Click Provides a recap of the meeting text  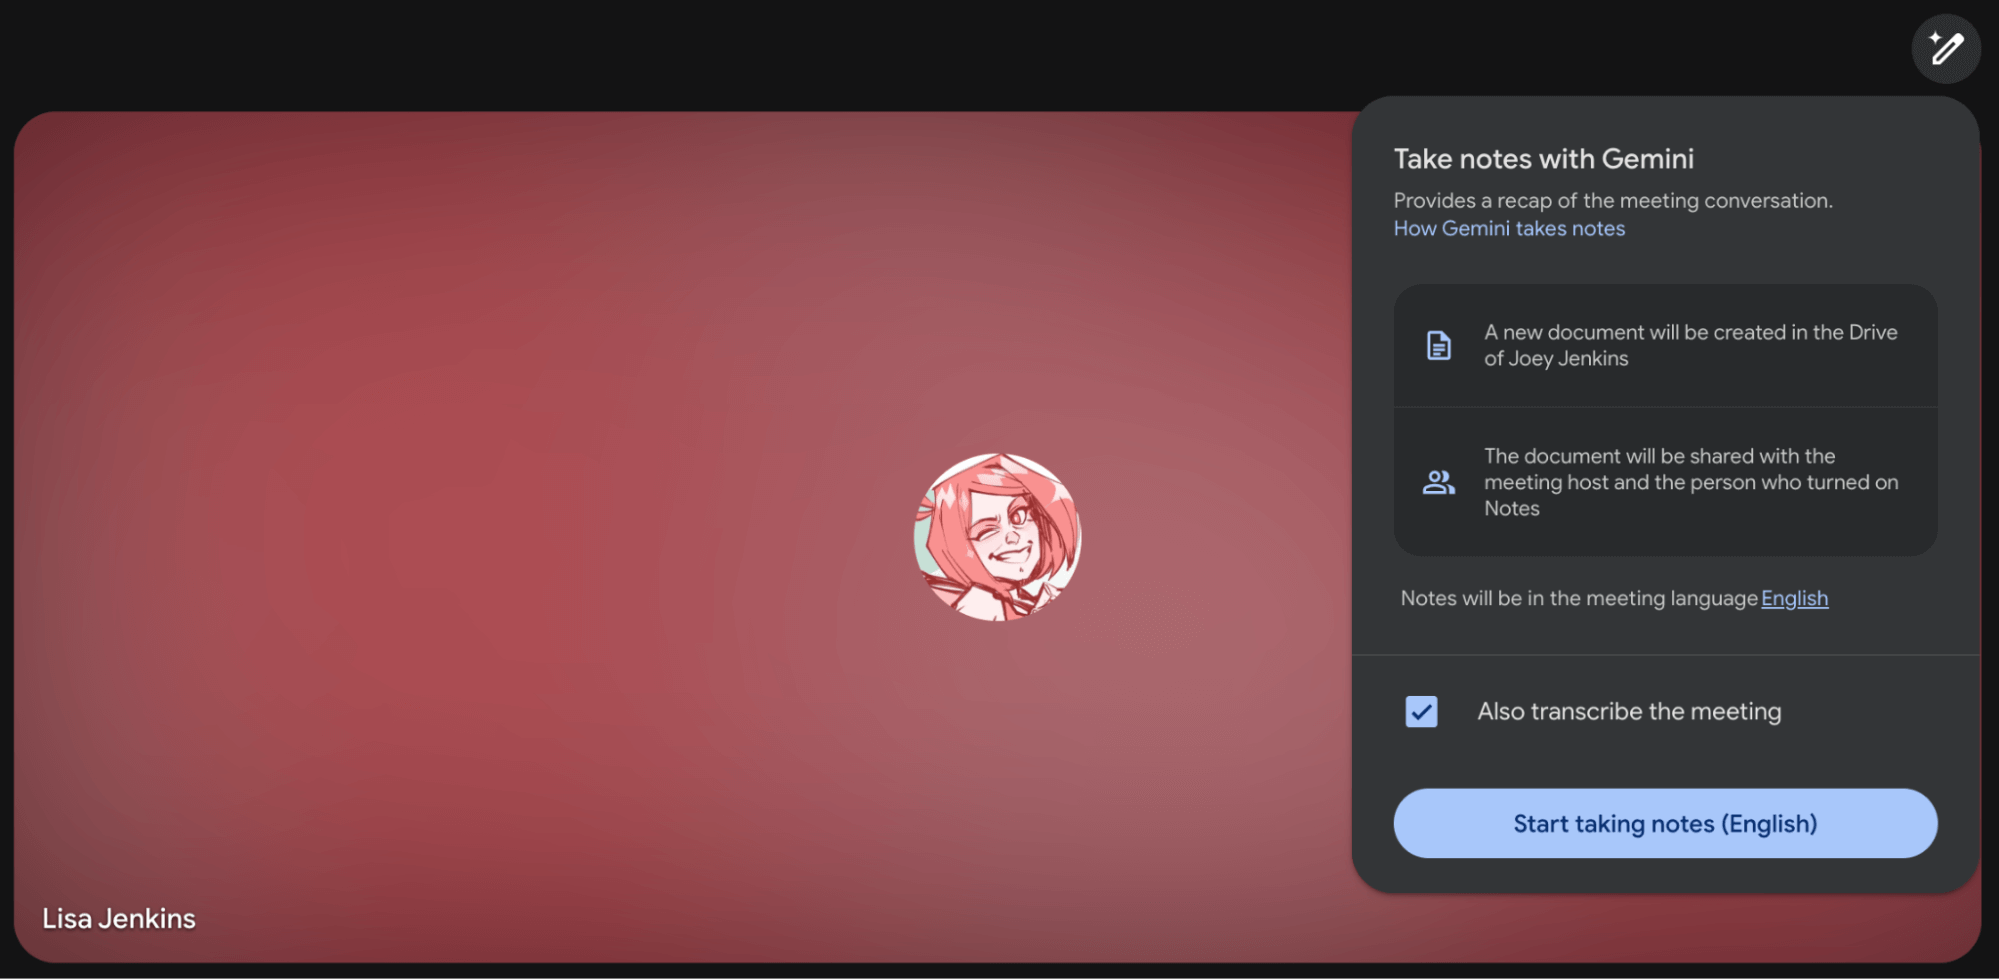(1613, 200)
